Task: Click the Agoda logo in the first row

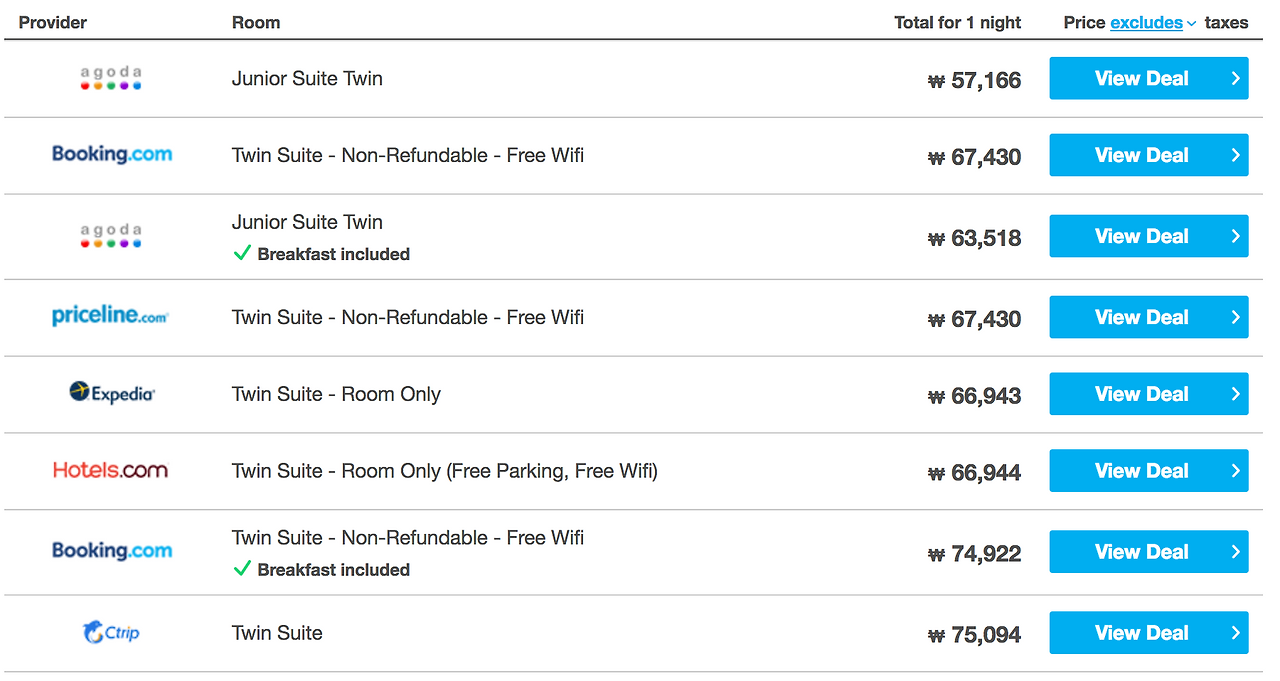Action: 110,79
